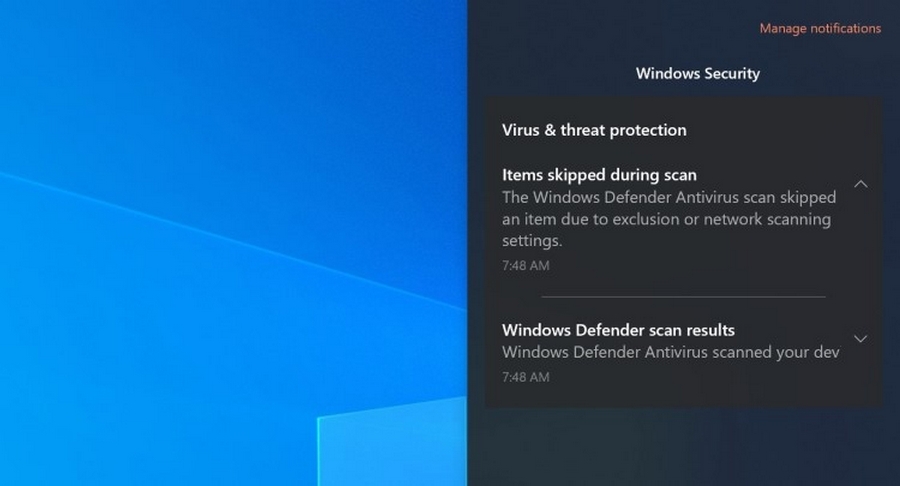Click the exclusion or network scanning text line
The image size is (900, 486).
pos(666,219)
